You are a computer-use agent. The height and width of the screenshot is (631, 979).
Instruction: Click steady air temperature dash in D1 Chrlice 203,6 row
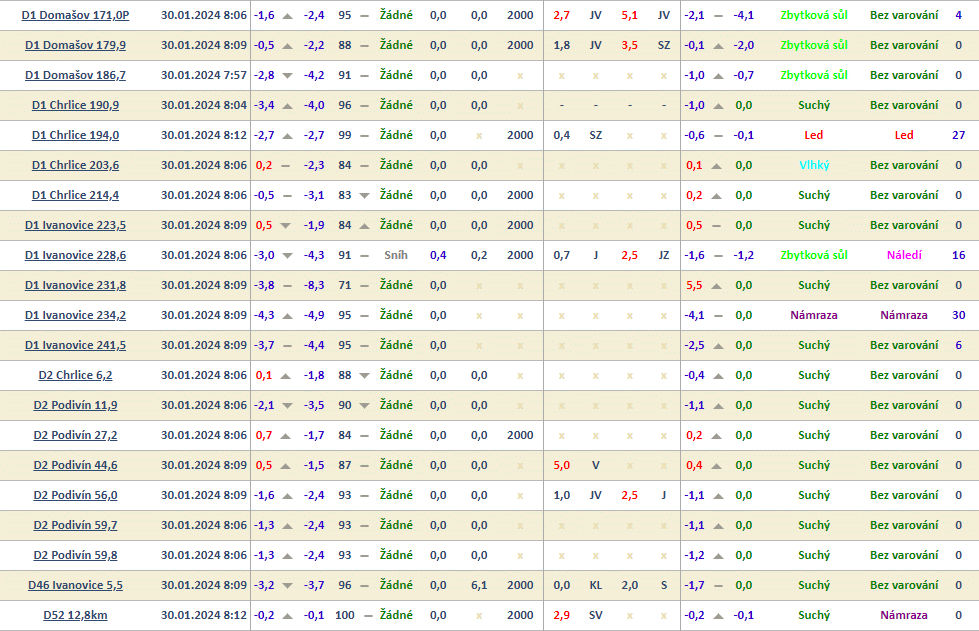[288, 166]
